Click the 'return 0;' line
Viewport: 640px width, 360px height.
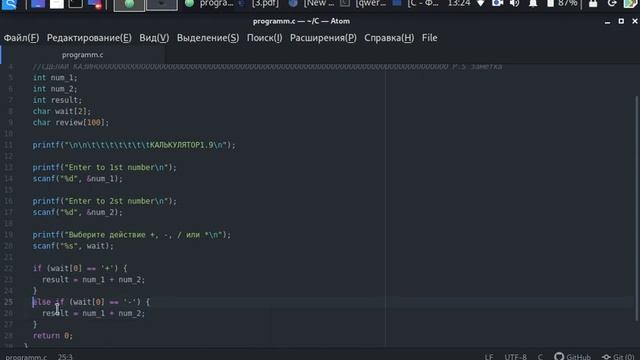53,336
